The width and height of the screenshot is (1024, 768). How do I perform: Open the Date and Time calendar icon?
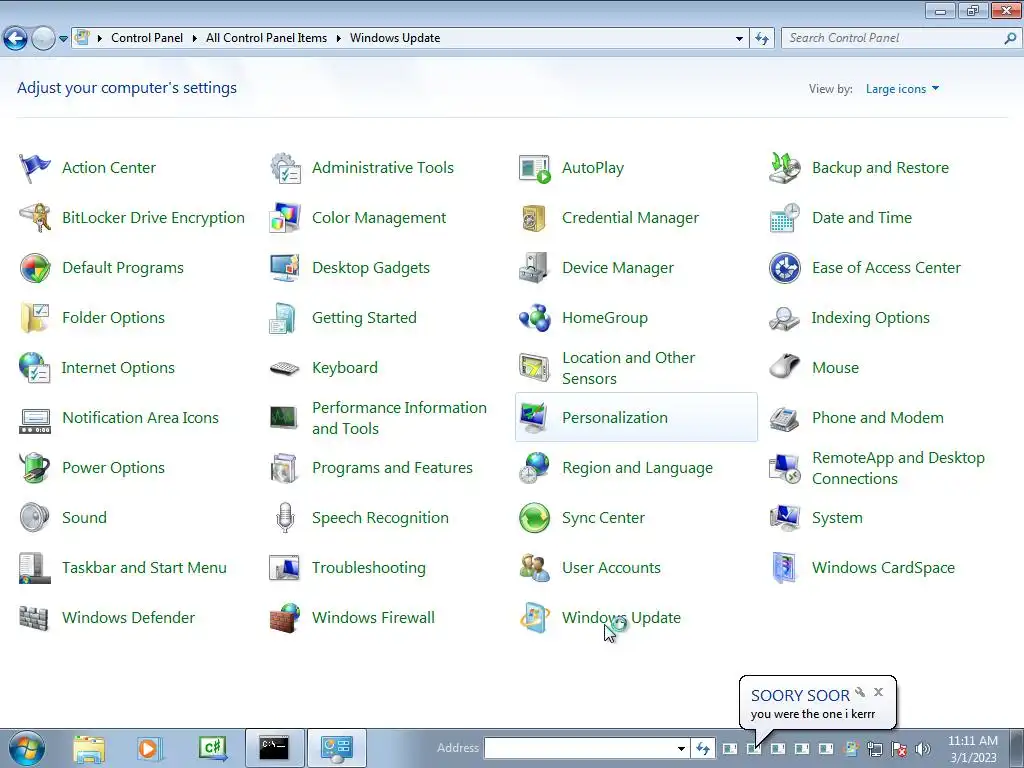pyautogui.click(x=784, y=218)
